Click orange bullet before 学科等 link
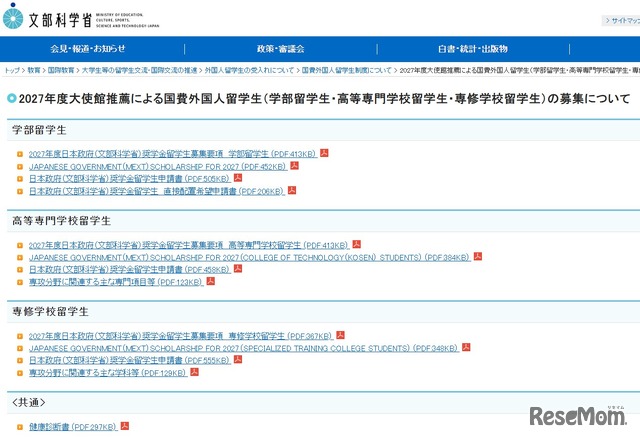This screenshot has width=640, height=439. [20, 373]
